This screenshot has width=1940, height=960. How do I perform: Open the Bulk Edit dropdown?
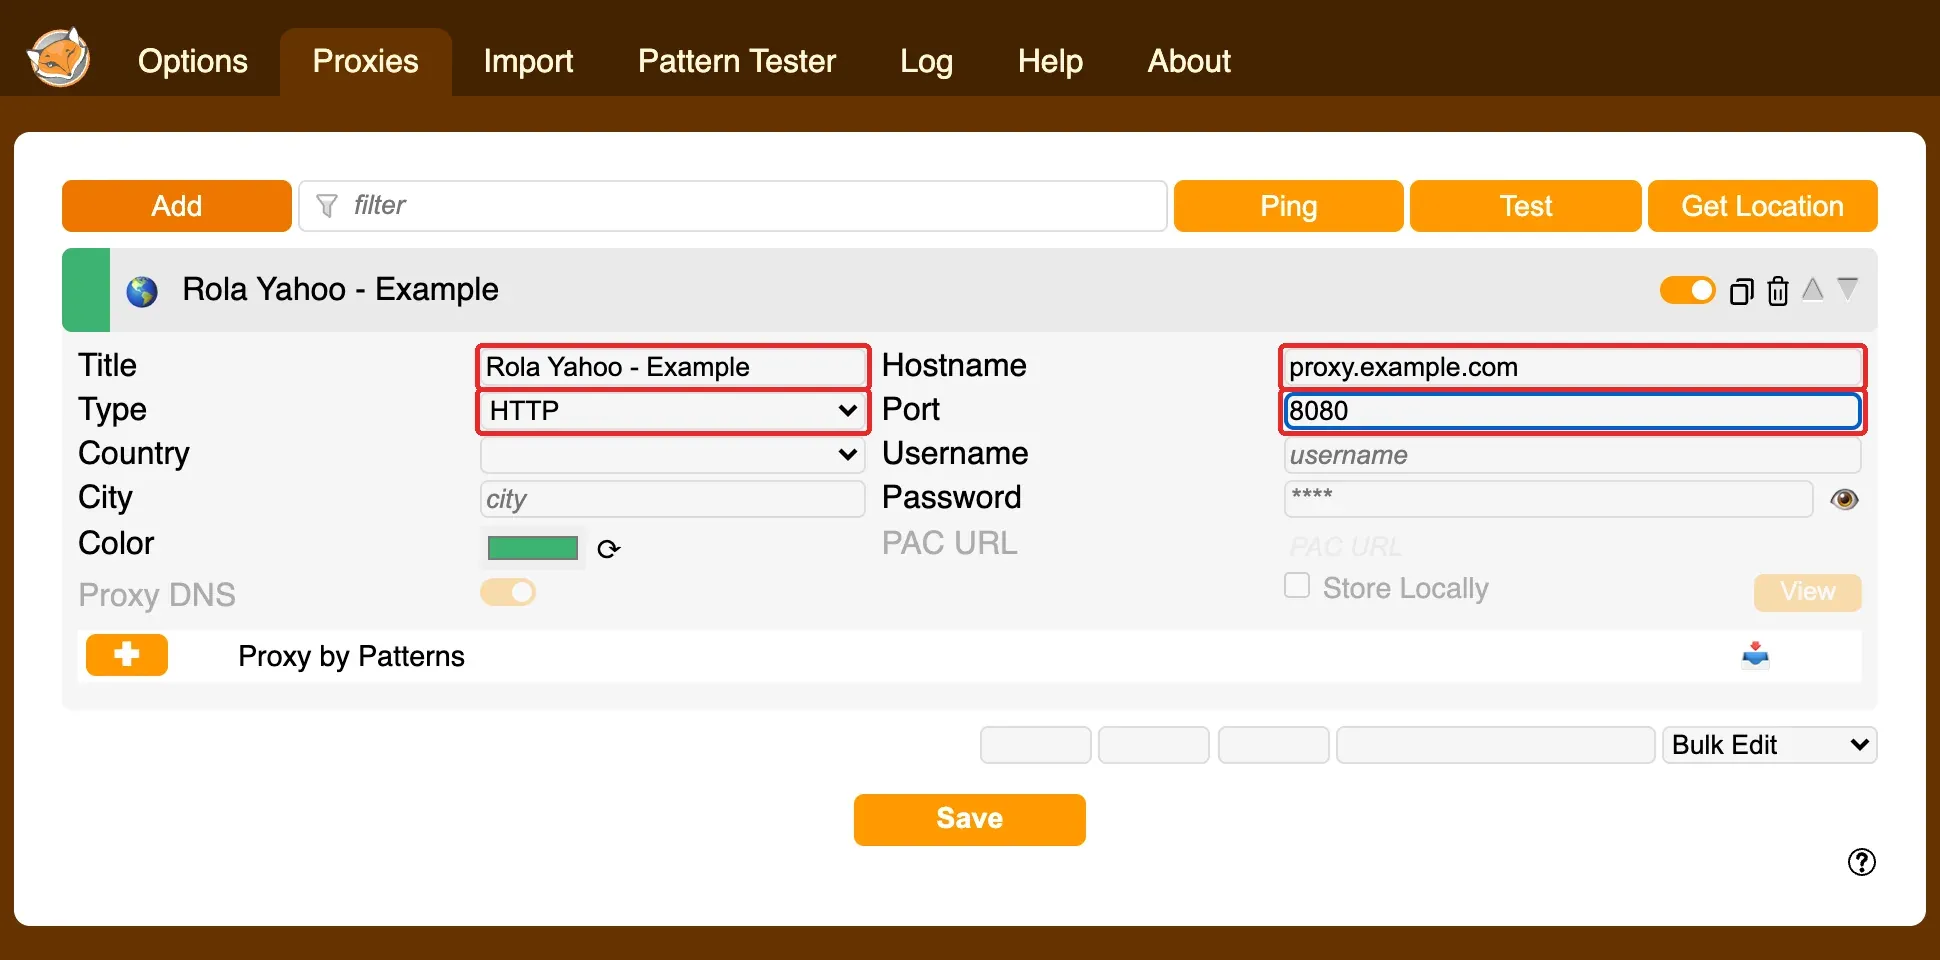click(x=1770, y=745)
